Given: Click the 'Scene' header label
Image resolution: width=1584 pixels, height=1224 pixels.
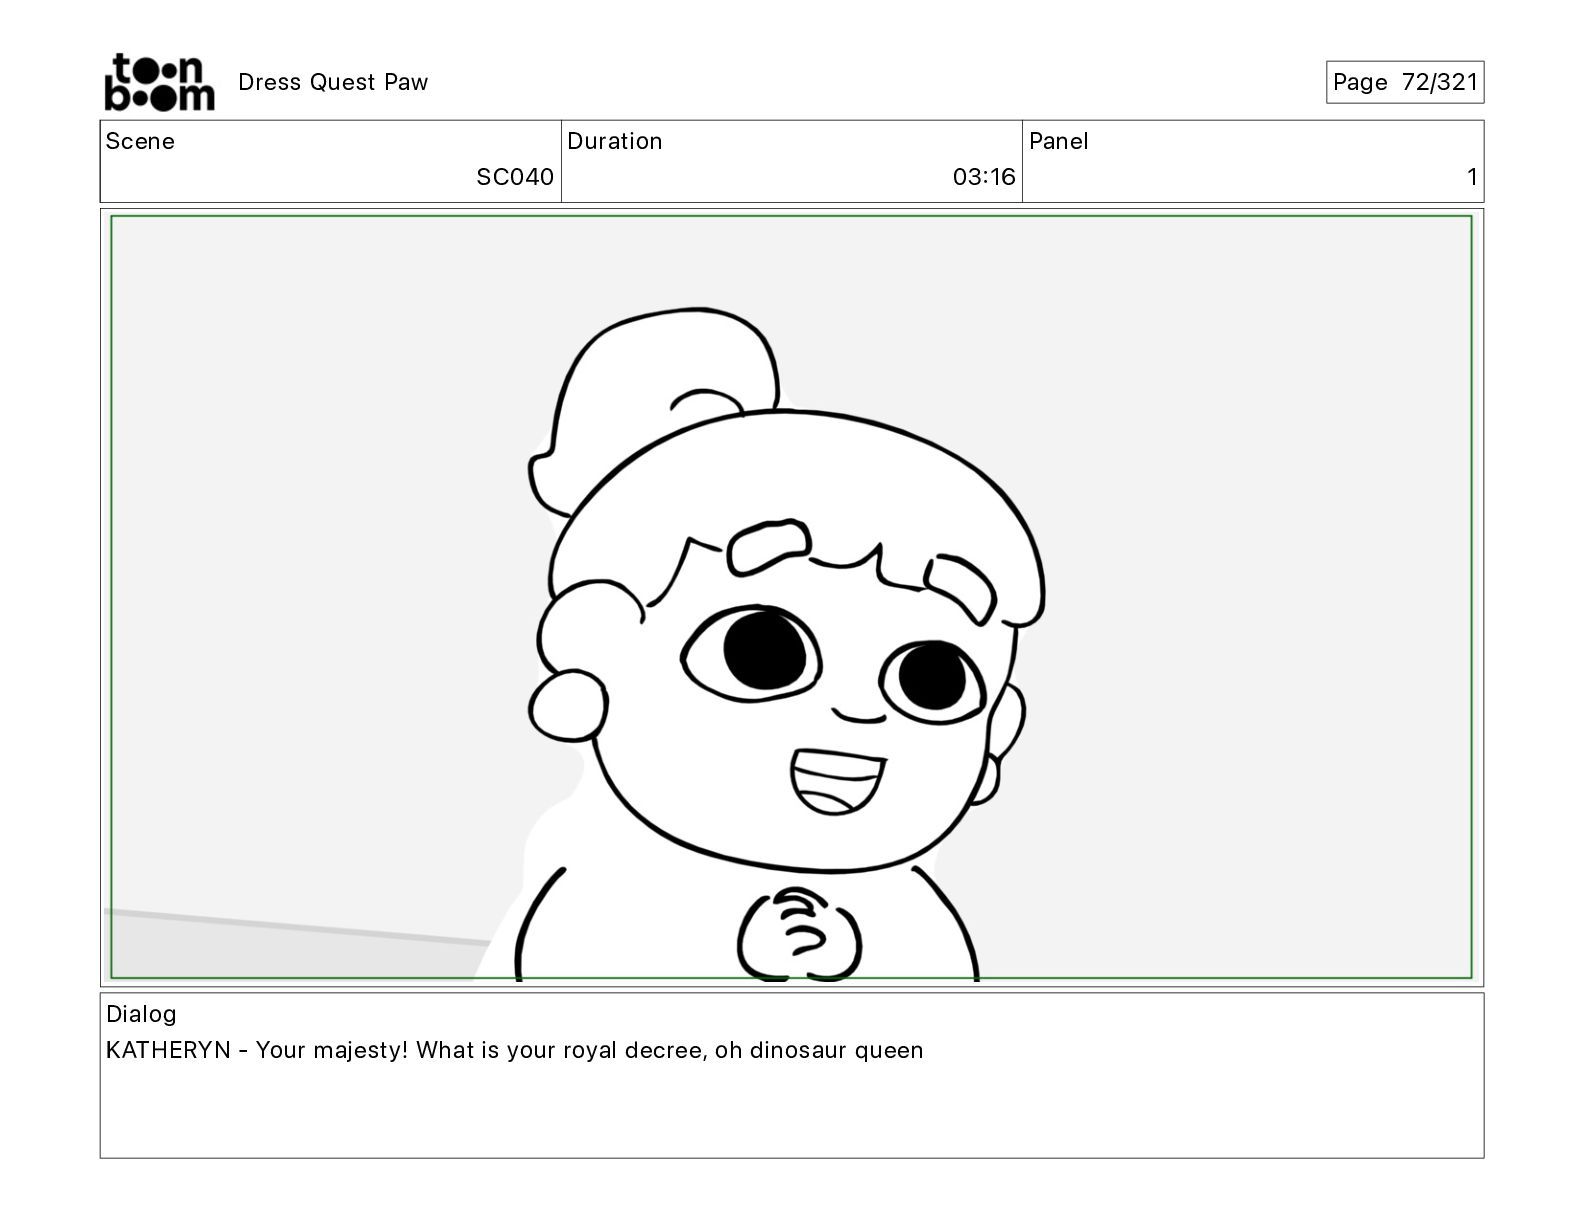Looking at the screenshot, I should (140, 141).
